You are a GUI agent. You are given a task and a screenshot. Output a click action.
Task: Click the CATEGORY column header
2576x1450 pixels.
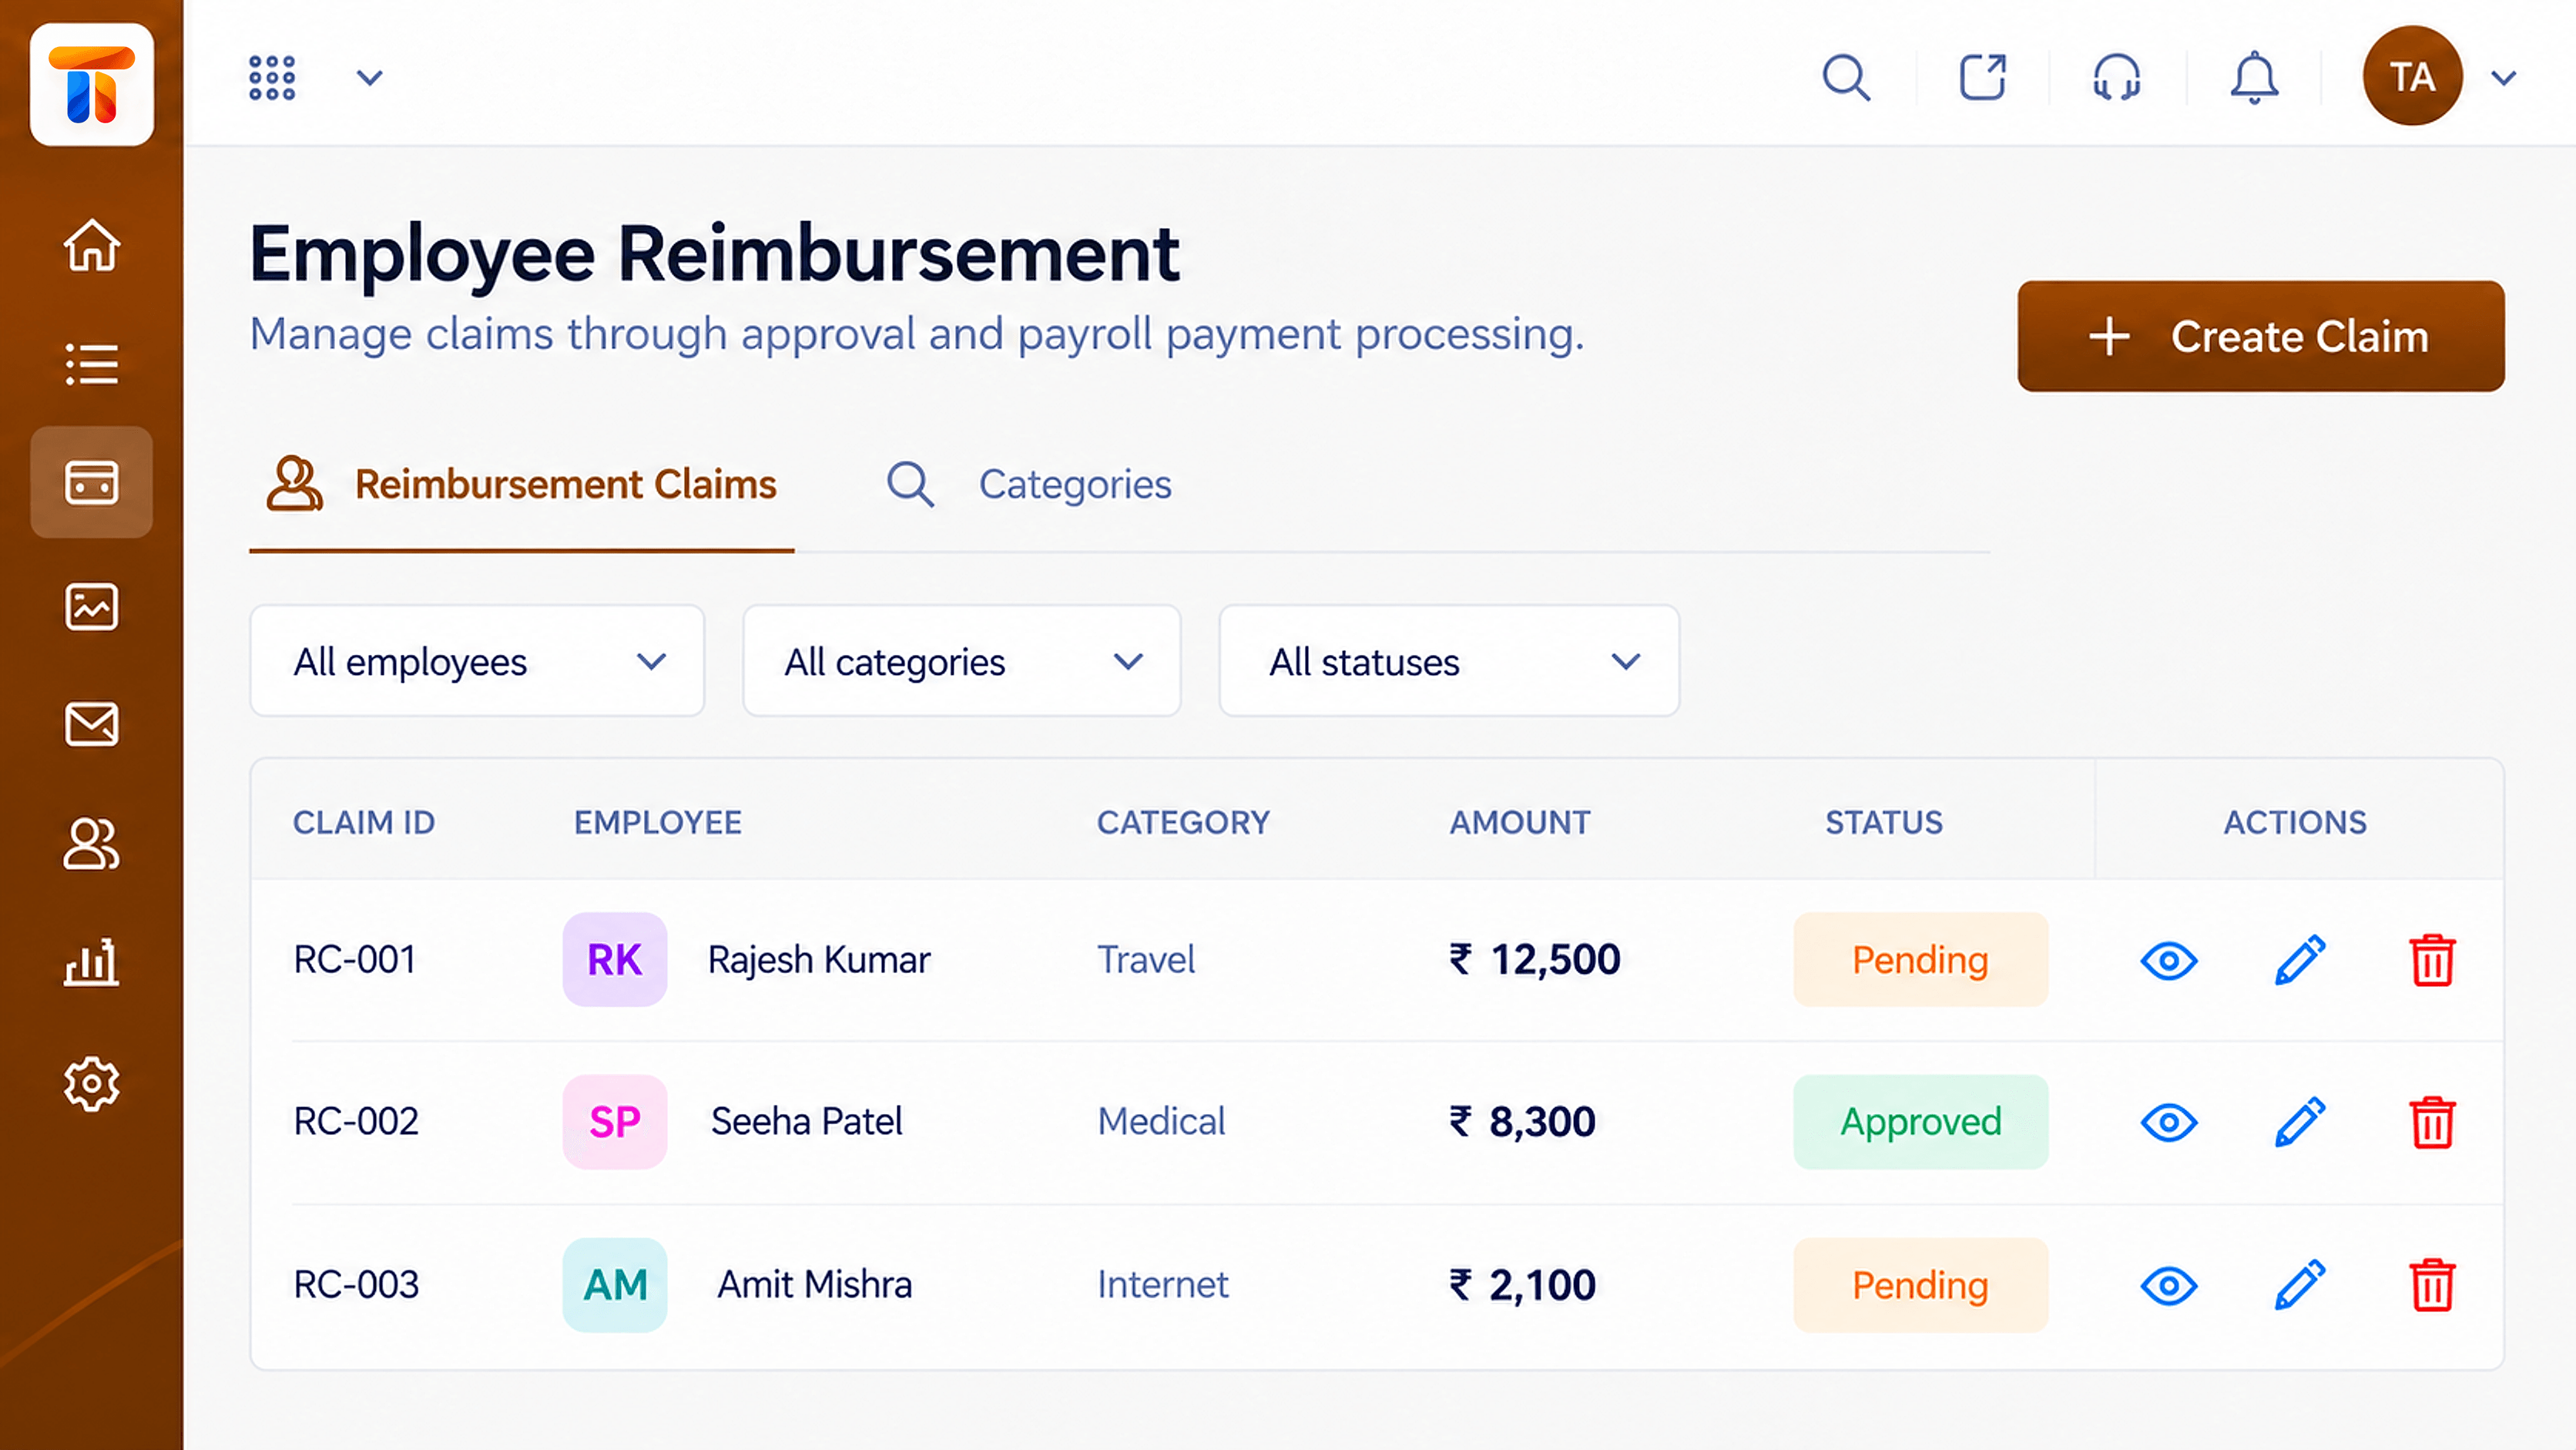1184,823
